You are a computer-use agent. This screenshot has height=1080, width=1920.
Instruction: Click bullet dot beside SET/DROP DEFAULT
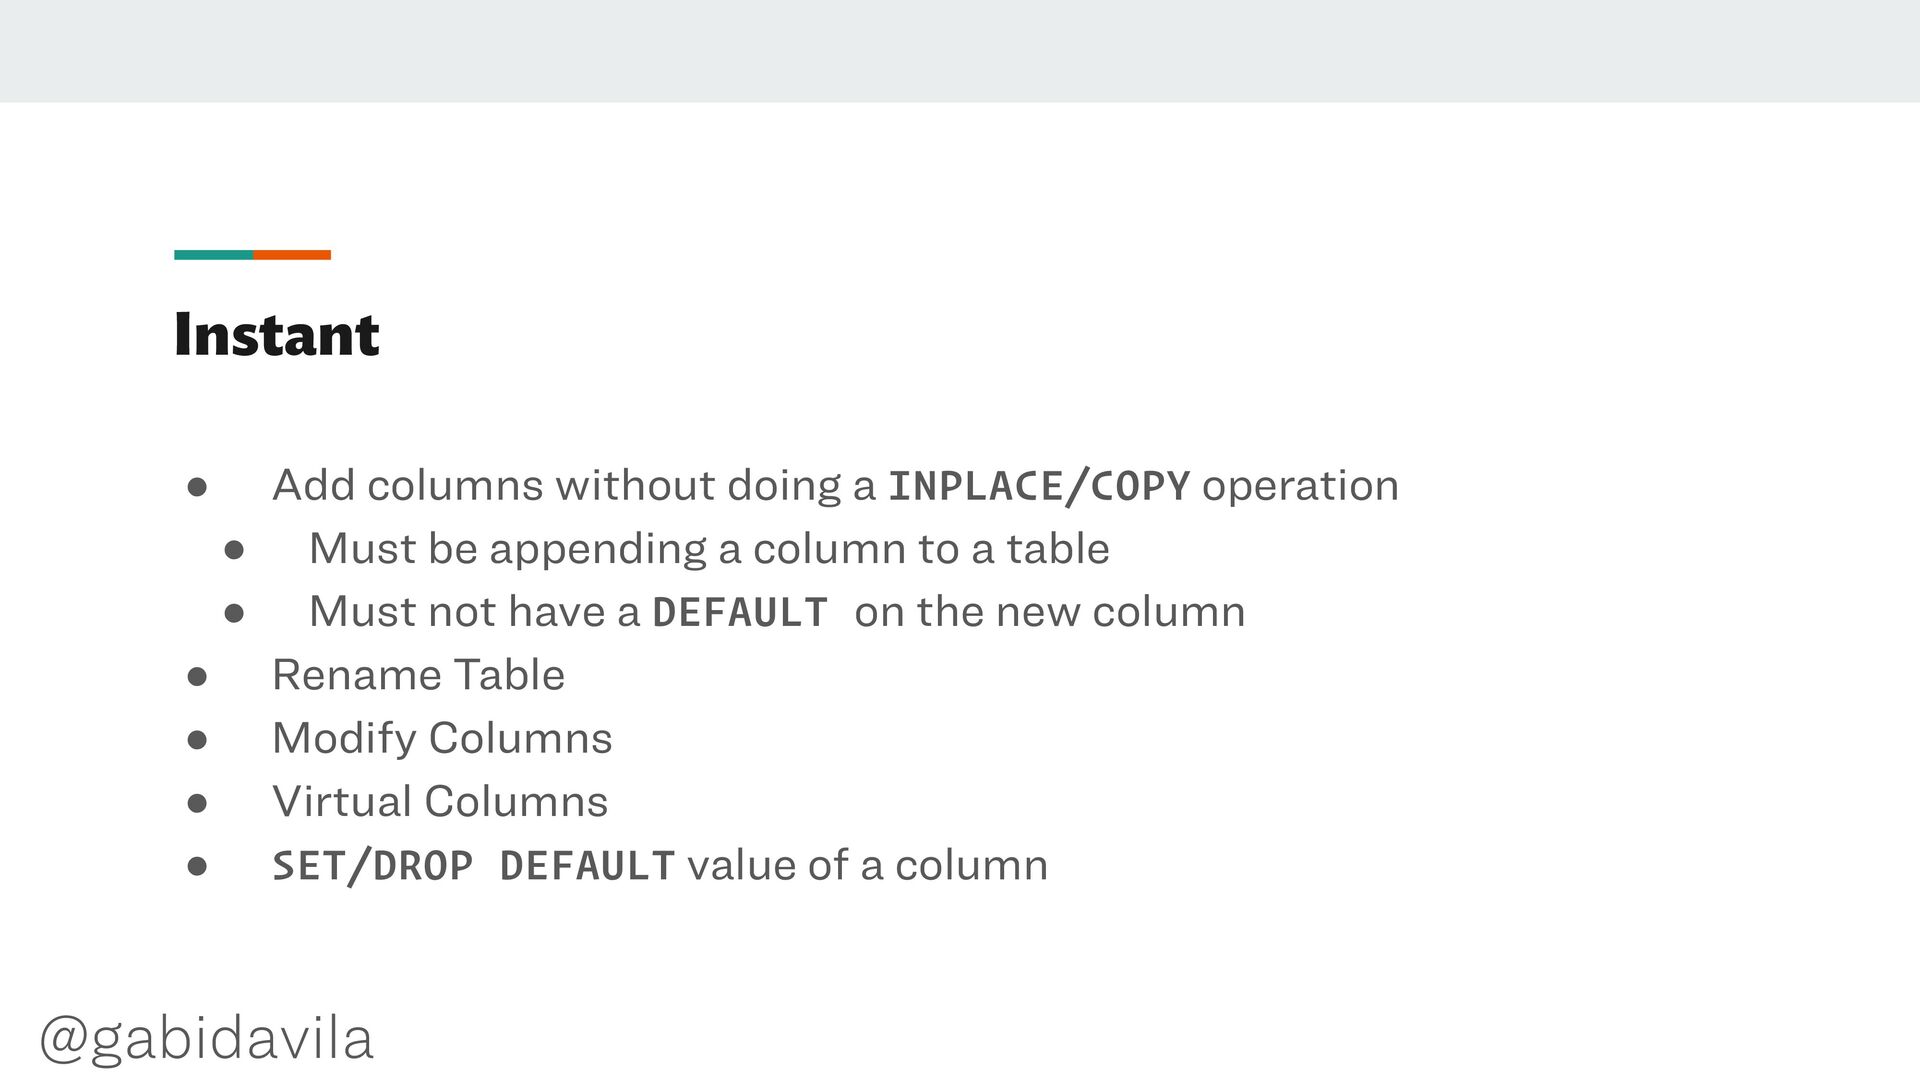tap(197, 867)
